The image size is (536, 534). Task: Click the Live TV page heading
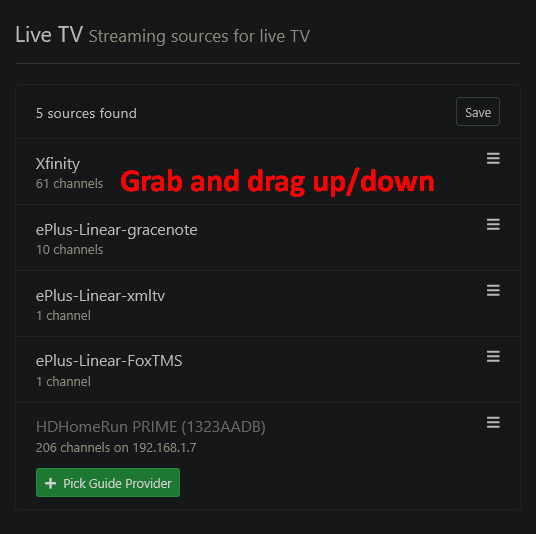point(49,35)
